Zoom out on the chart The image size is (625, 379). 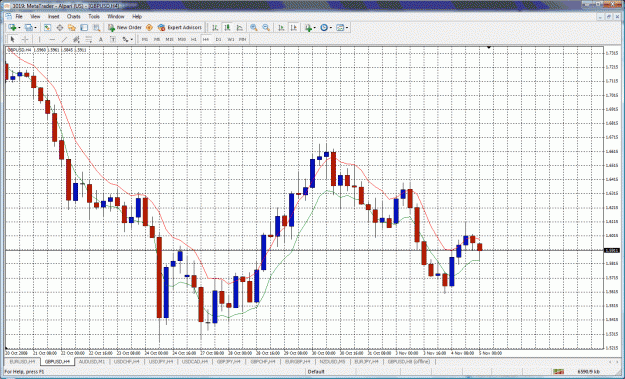point(266,27)
